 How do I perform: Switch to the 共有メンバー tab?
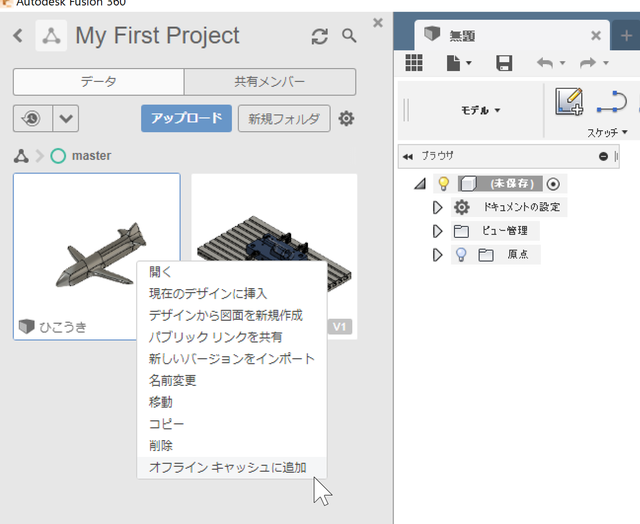[x=270, y=82]
